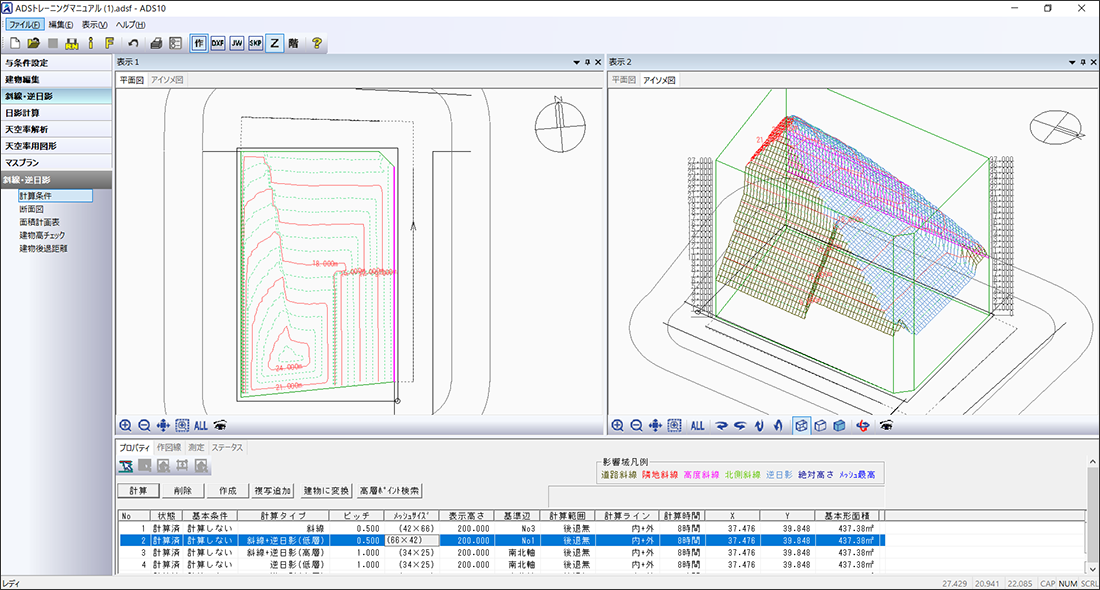Image resolution: width=1100 pixels, height=590 pixels.
Task: Switch to アイソメ図 tab in 表示1
Action: (x=166, y=79)
